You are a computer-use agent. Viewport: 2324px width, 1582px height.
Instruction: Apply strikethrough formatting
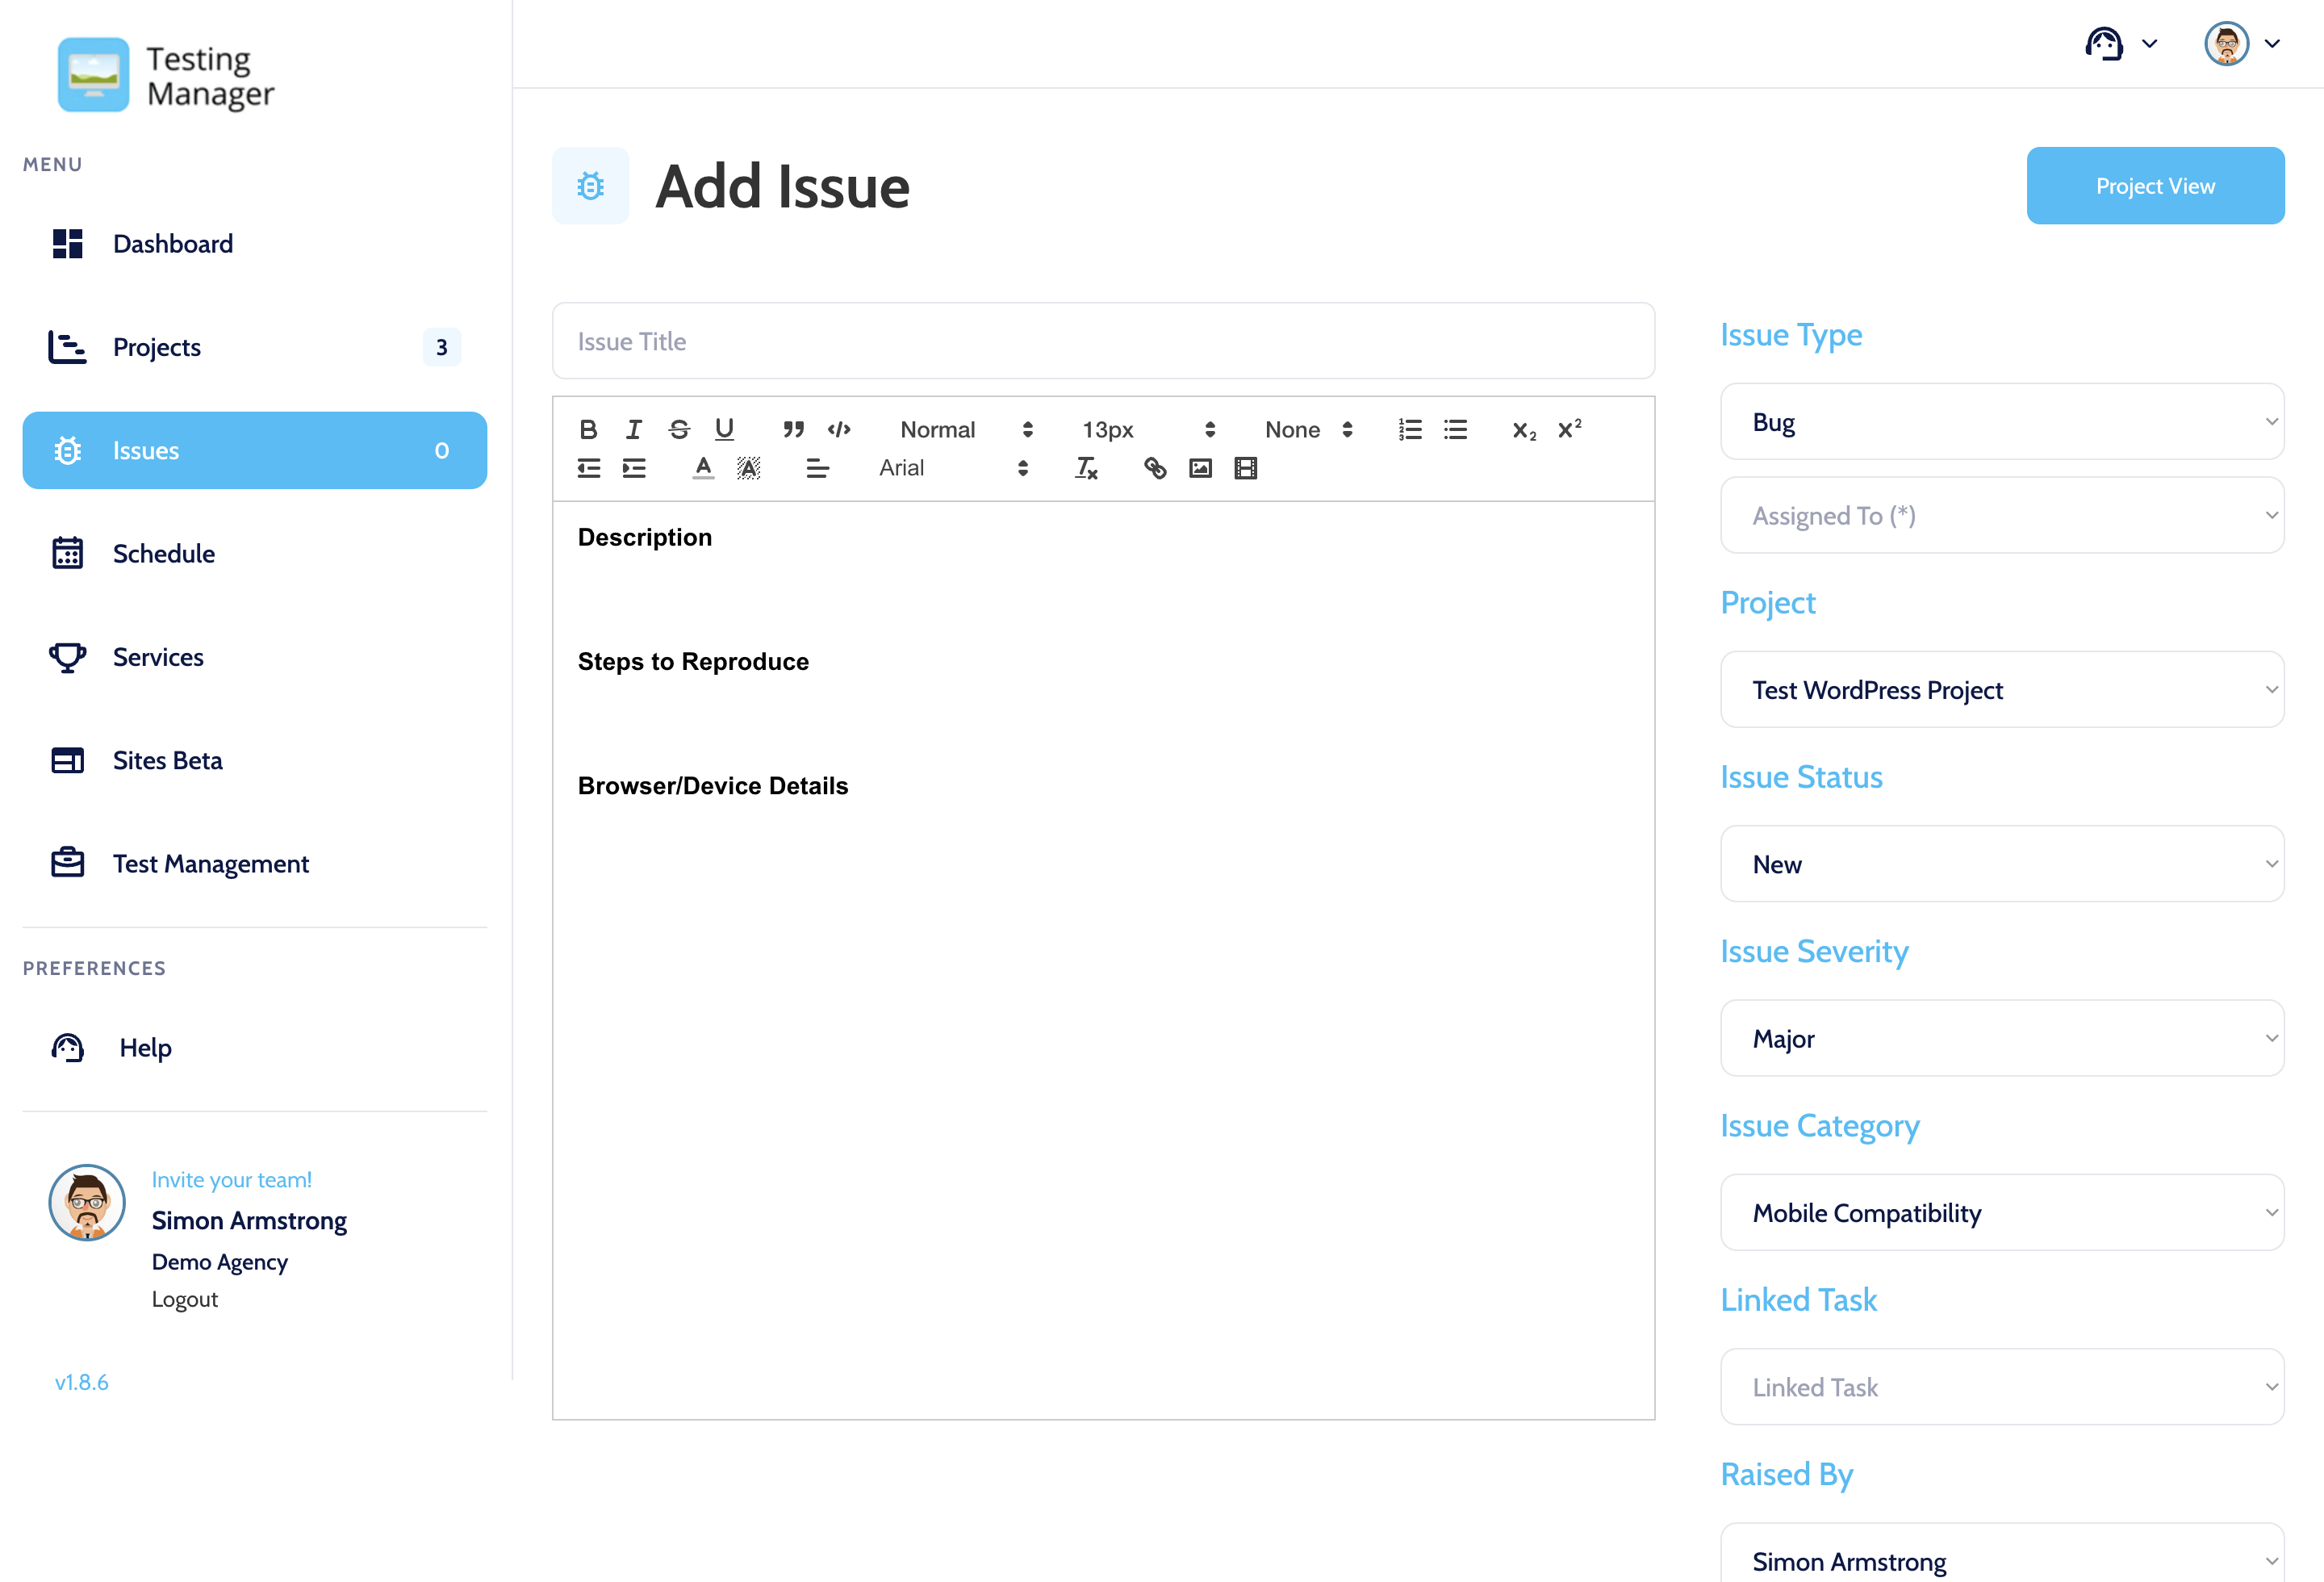point(679,429)
